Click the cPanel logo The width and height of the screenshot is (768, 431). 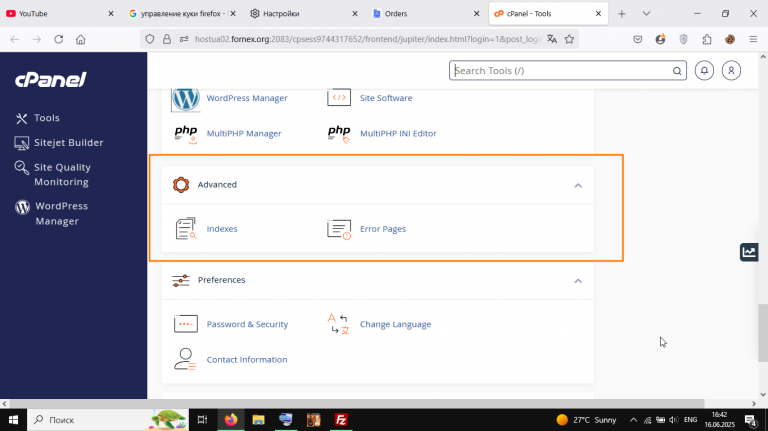51,79
